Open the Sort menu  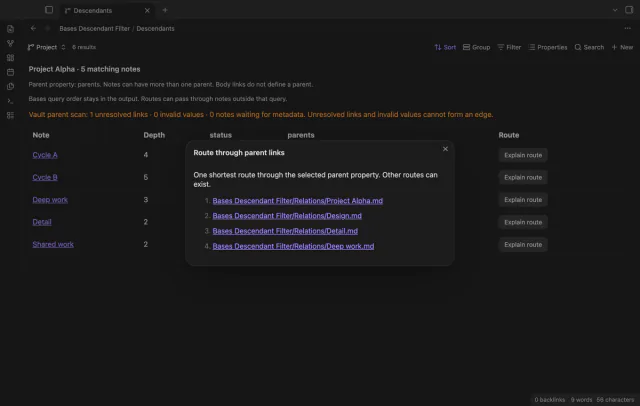tap(445, 47)
